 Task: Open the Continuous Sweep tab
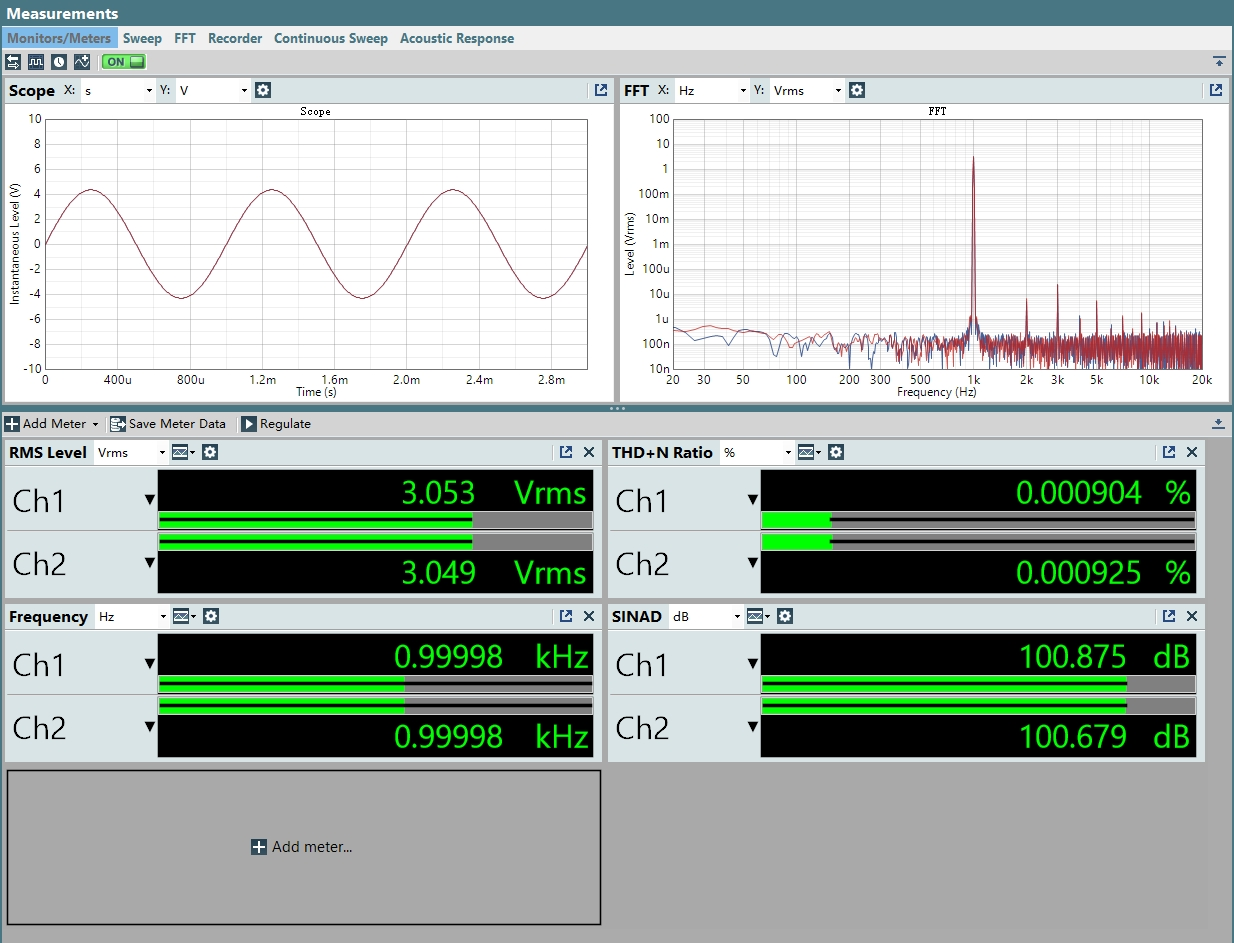(x=331, y=38)
